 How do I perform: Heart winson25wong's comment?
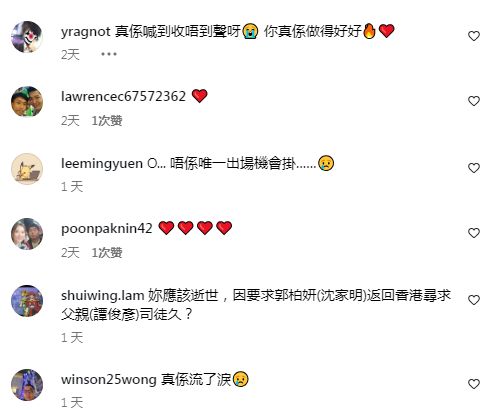click(x=473, y=384)
